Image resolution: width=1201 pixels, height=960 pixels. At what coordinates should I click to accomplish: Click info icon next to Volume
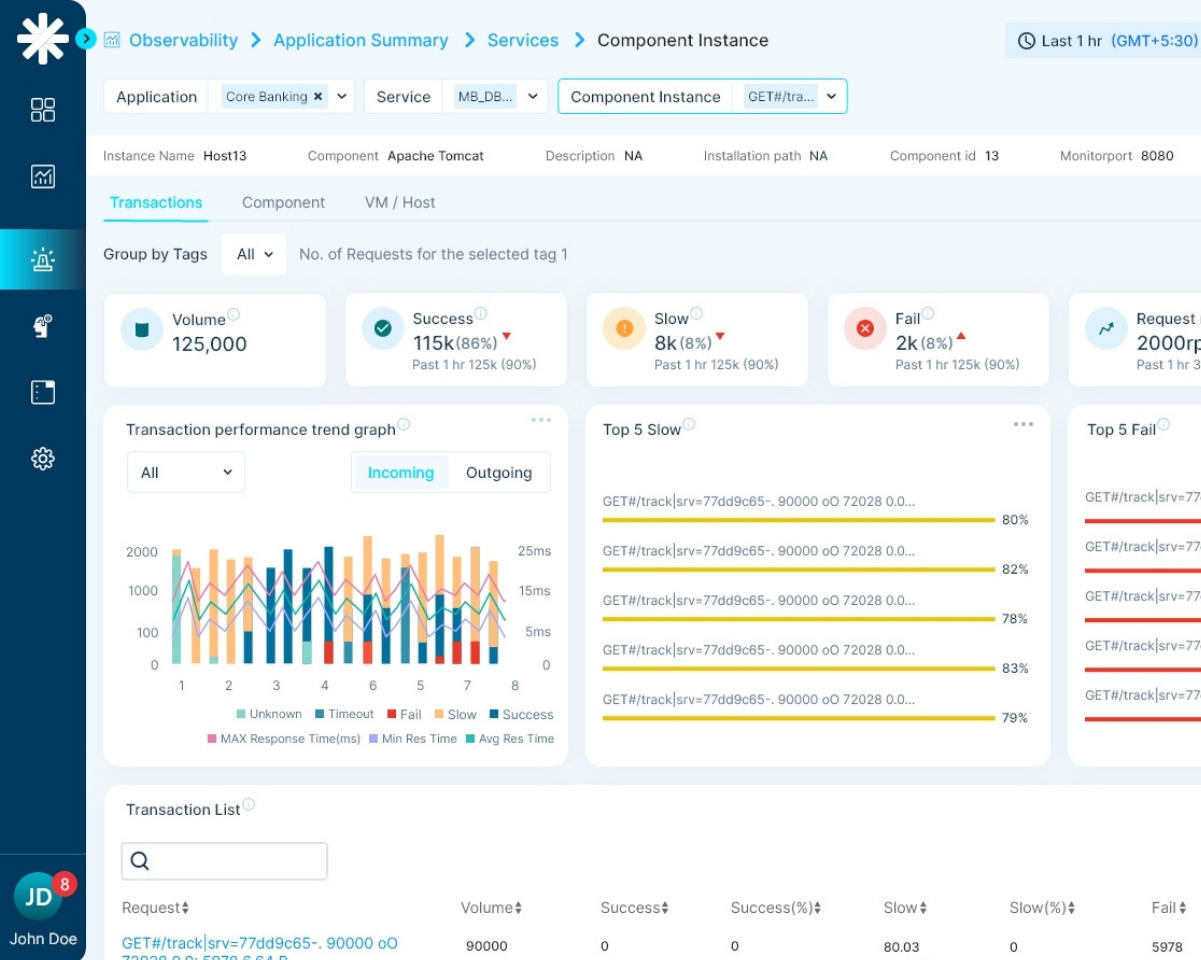[234, 315]
